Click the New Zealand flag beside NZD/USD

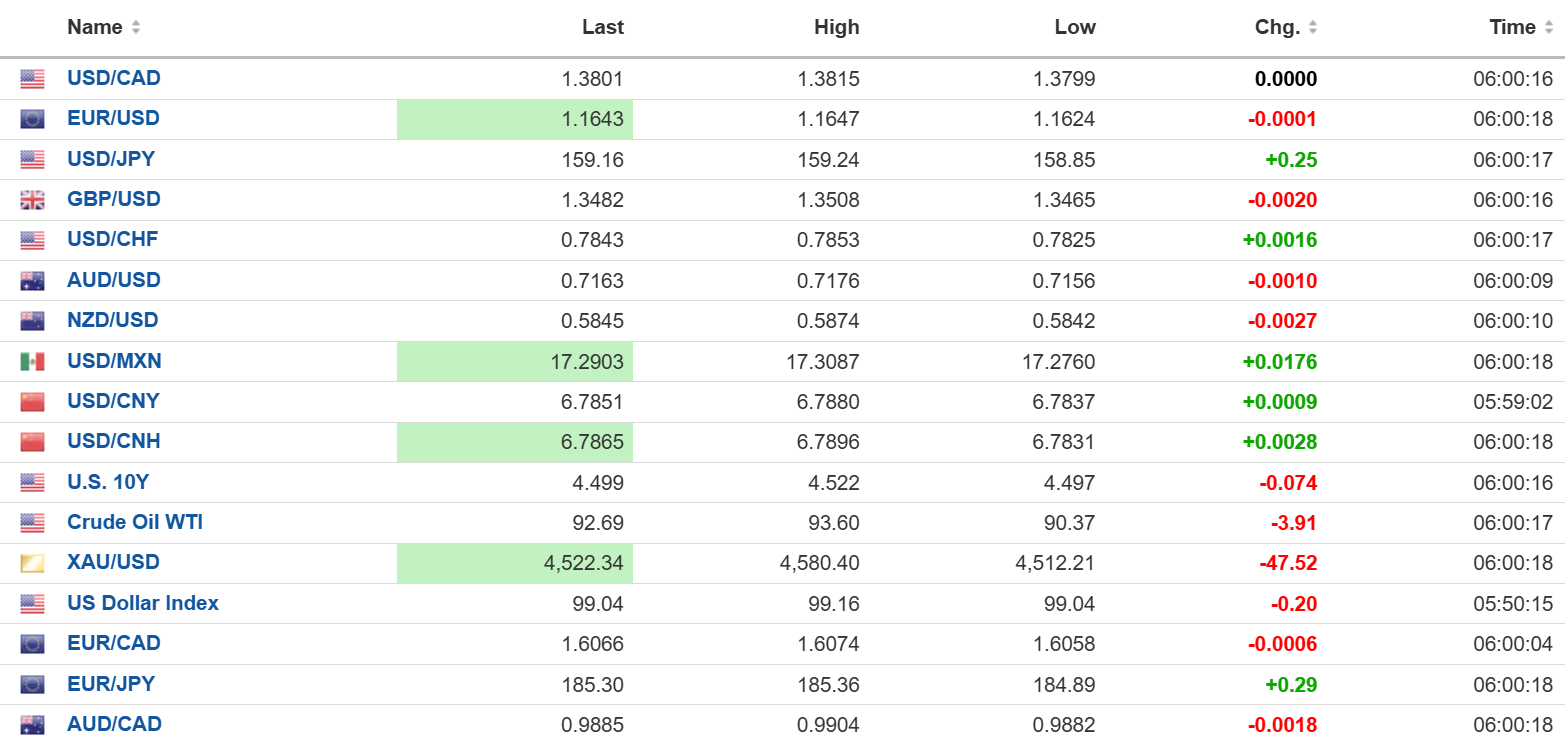33,321
